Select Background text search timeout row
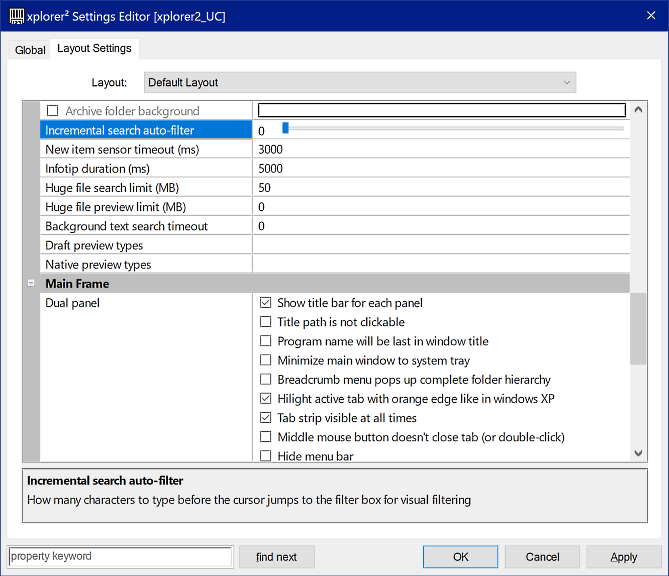This screenshot has width=669, height=576. 146,226
